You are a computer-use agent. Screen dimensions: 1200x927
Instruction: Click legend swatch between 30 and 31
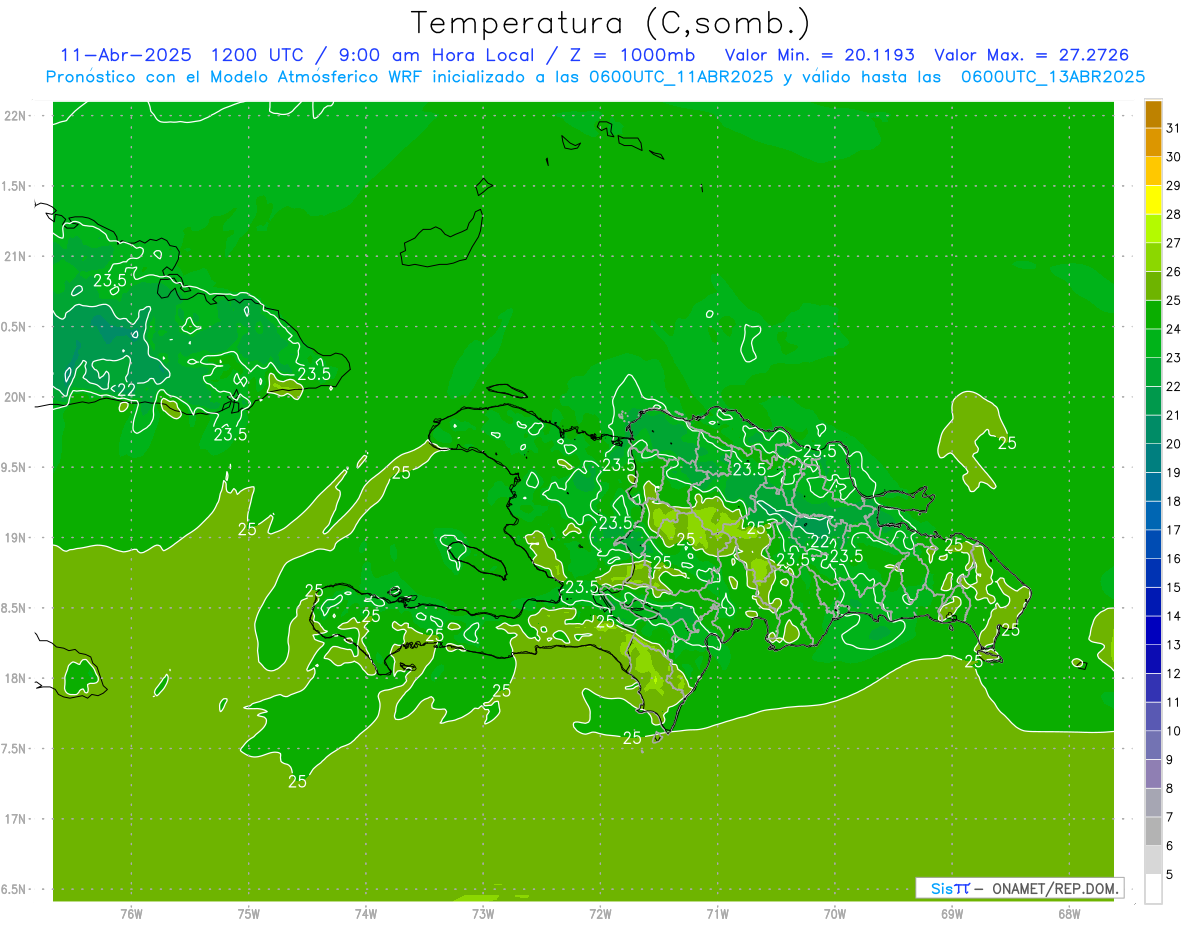(1153, 142)
